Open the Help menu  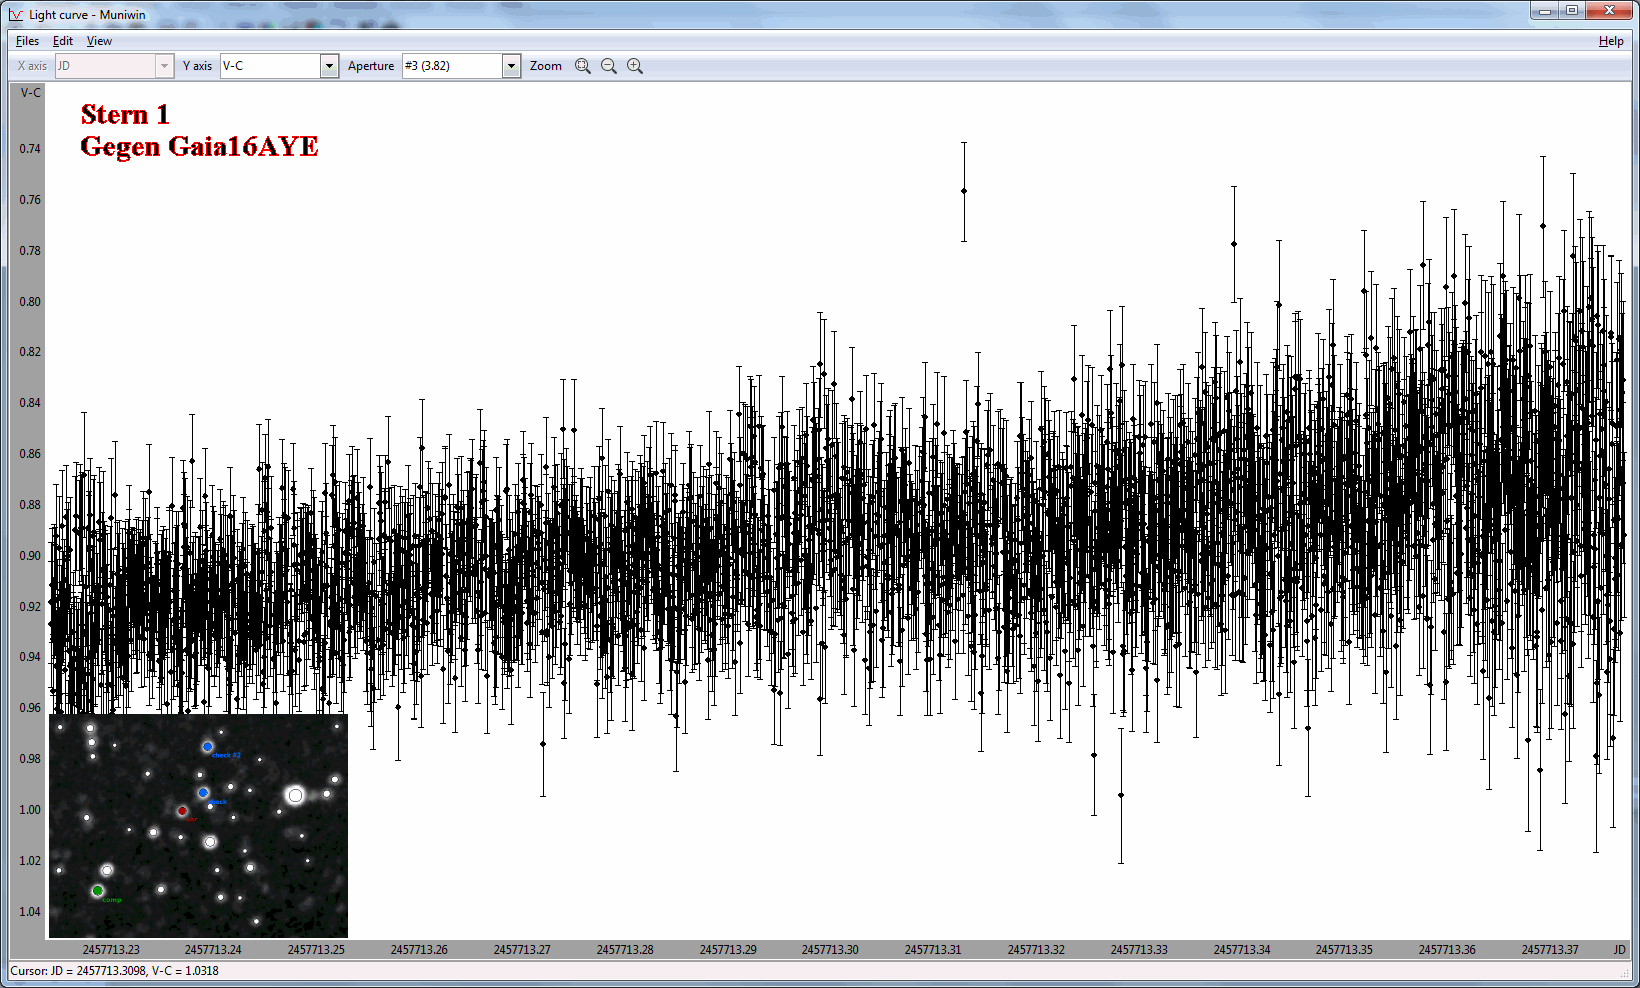[1610, 41]
